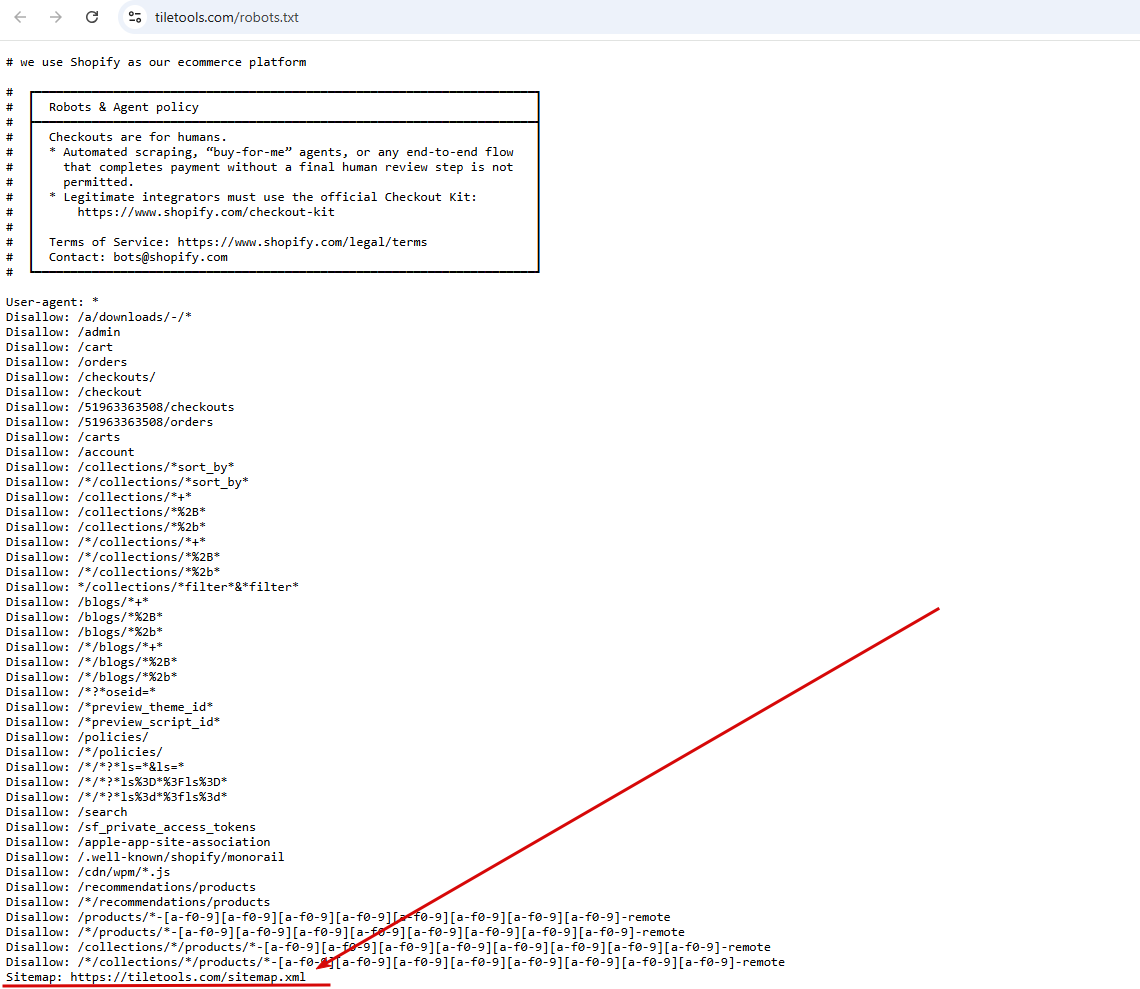Click the Sitemap https://tiletools.com/sitemap.xml line
The width and height of the screenshot is (1140, 989).
tap(156, 977)
